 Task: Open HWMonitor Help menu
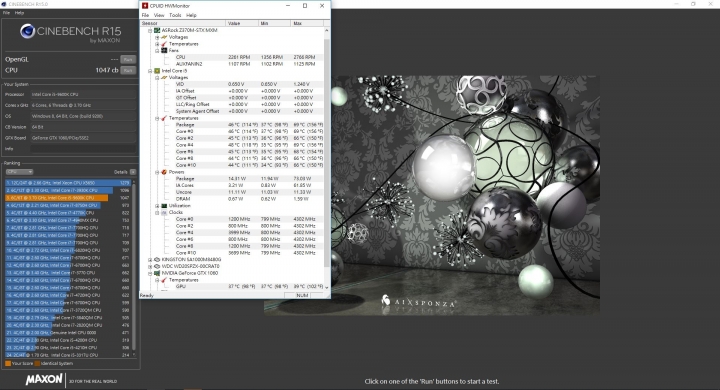[191, 15]
